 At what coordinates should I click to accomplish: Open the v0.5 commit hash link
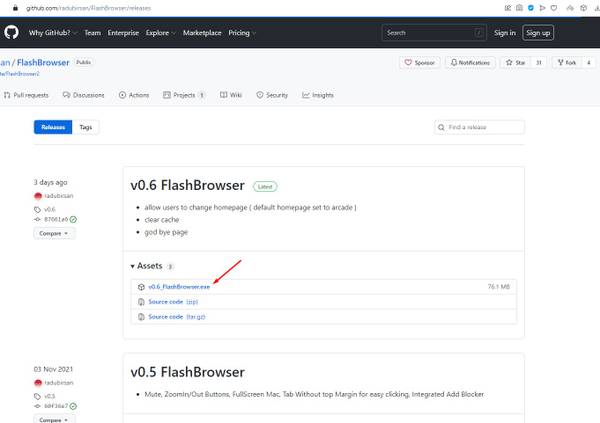(56, 406)
